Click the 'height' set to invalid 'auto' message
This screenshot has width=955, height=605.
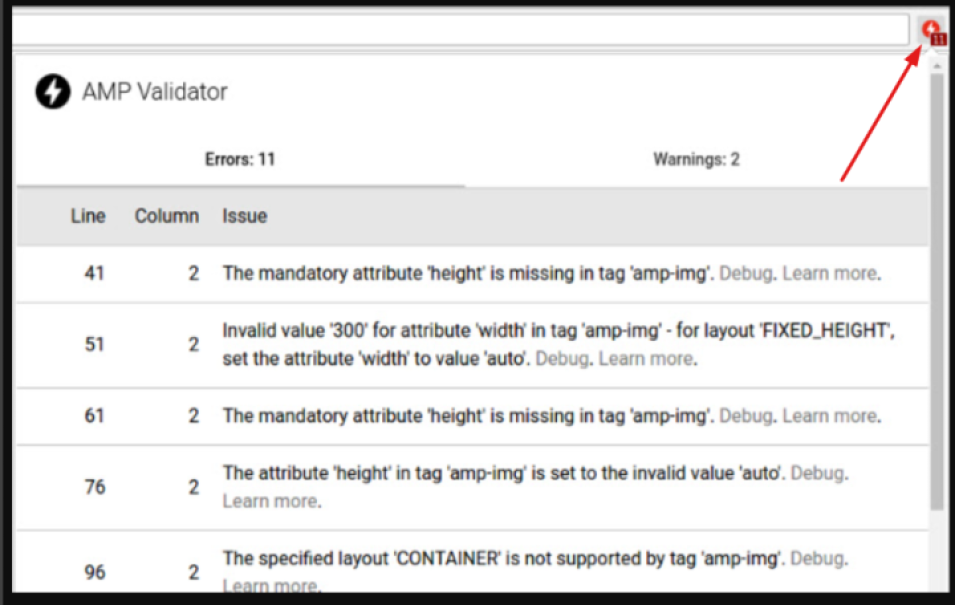(x=504, y=473)
